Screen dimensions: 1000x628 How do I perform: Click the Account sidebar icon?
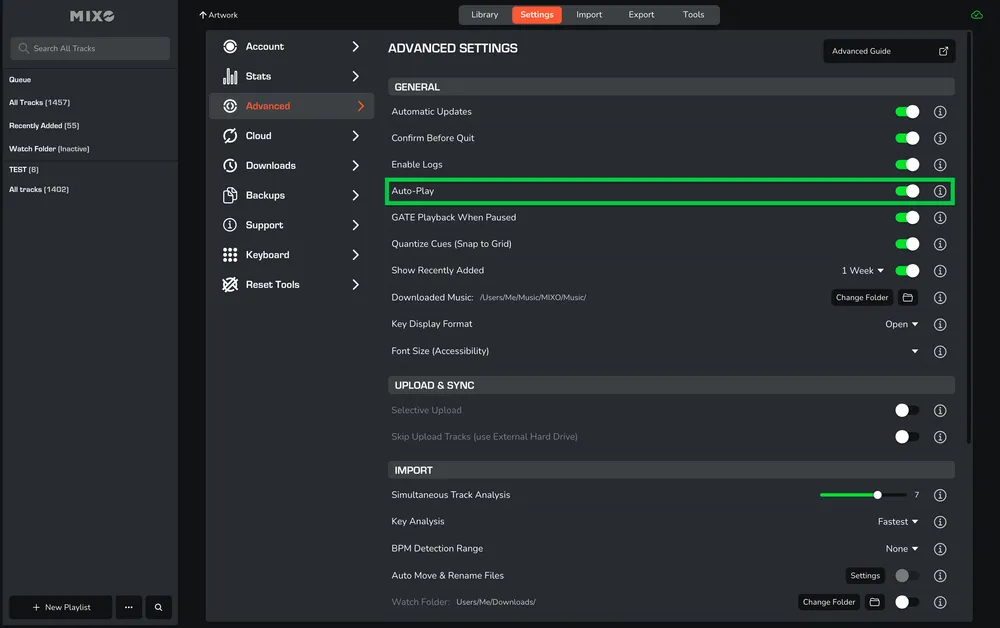230,47
